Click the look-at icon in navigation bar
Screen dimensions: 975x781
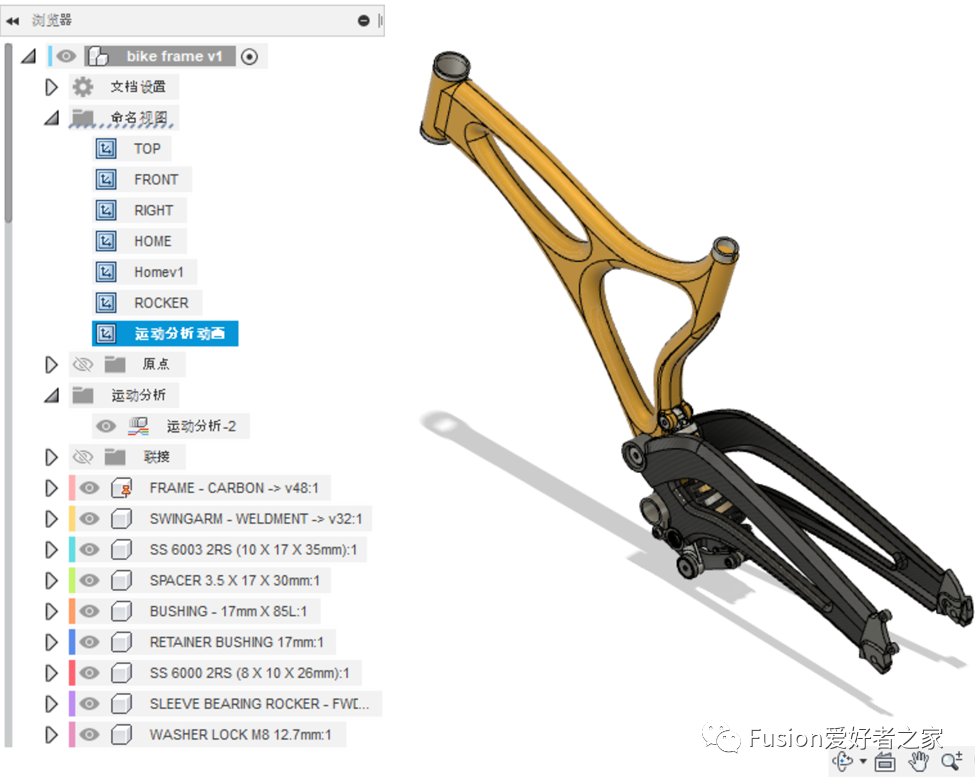point(885,761)
